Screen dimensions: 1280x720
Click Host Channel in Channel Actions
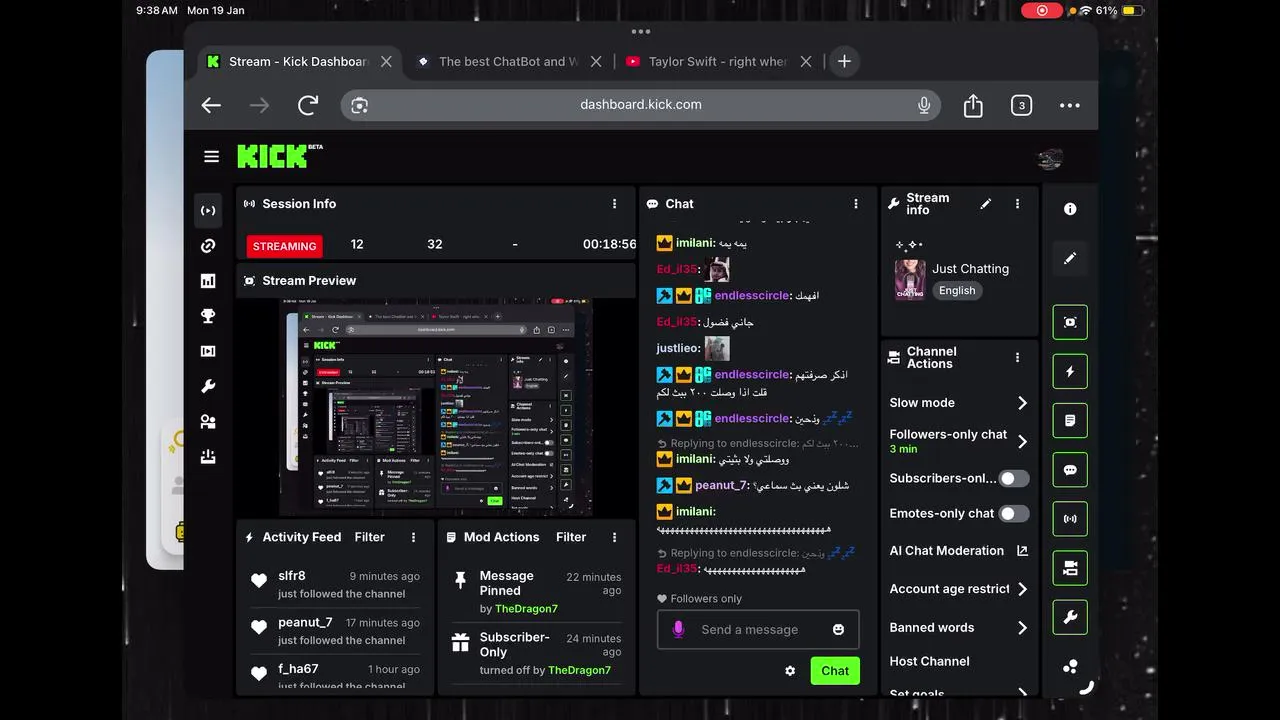pyautogui.click(x=930, y=661)
